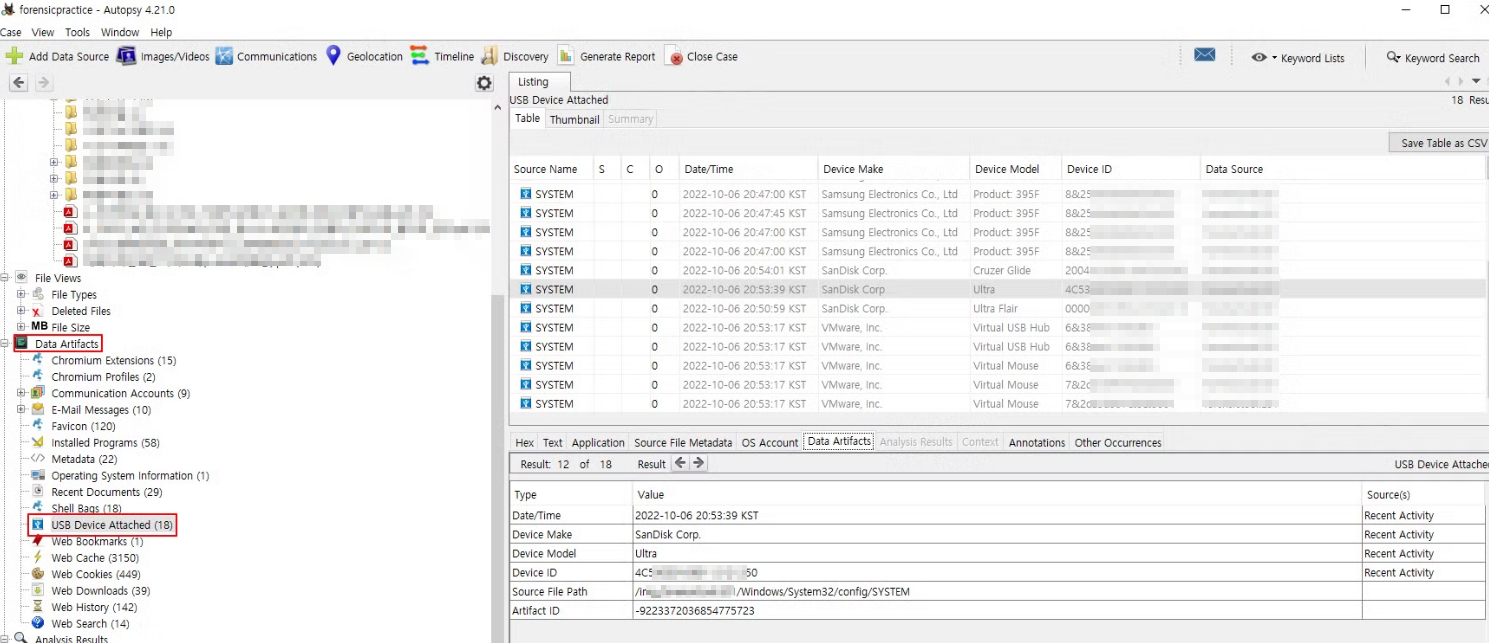Open the Tools menu
This screenshot has width=1489, height=643.
(x=78, y=33)
